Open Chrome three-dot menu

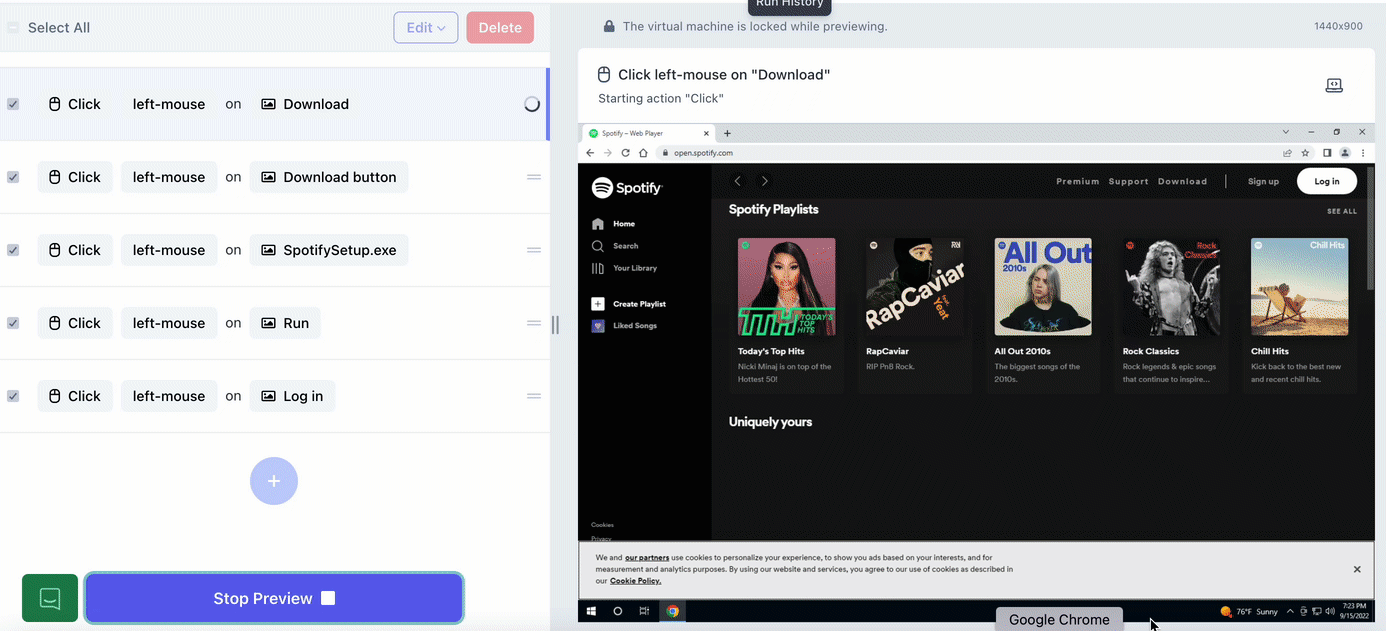coord(1361,153)
